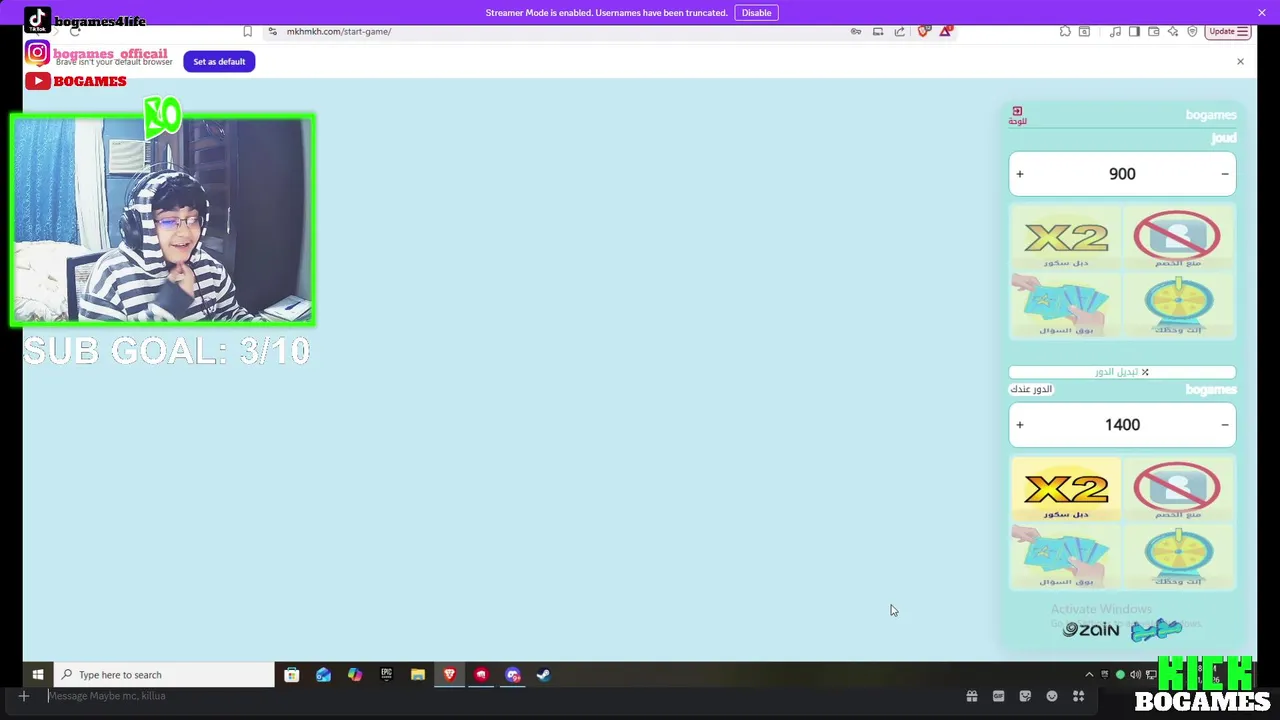The width and height of the screenshot is (1280, 720).
Task: Show hidden system tray icons
Action: (1089, 675)
